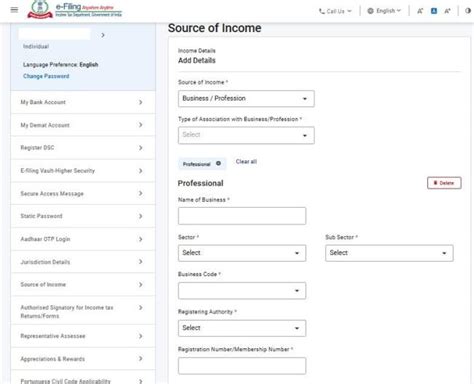Open My Demat Account menu item
Image resolution: width=474 pixels, height=384 pixels.
[x=83, y=125]
